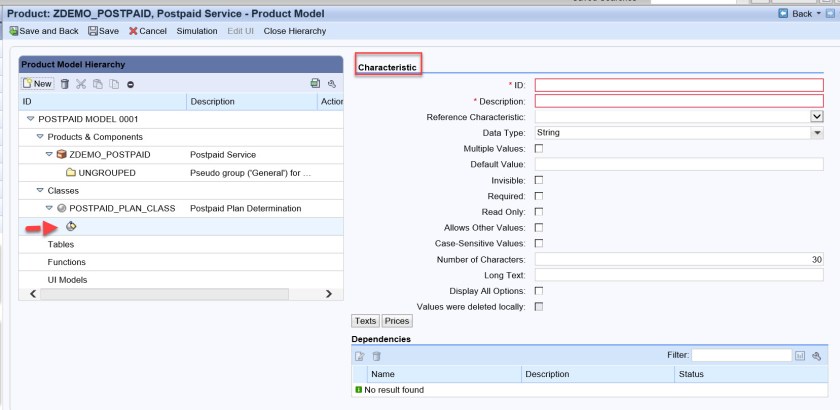Click the new characteristic icon under POSTPAID_PLAN_CLASS
The image size is (840, 410).
click(x=70, y=226)
